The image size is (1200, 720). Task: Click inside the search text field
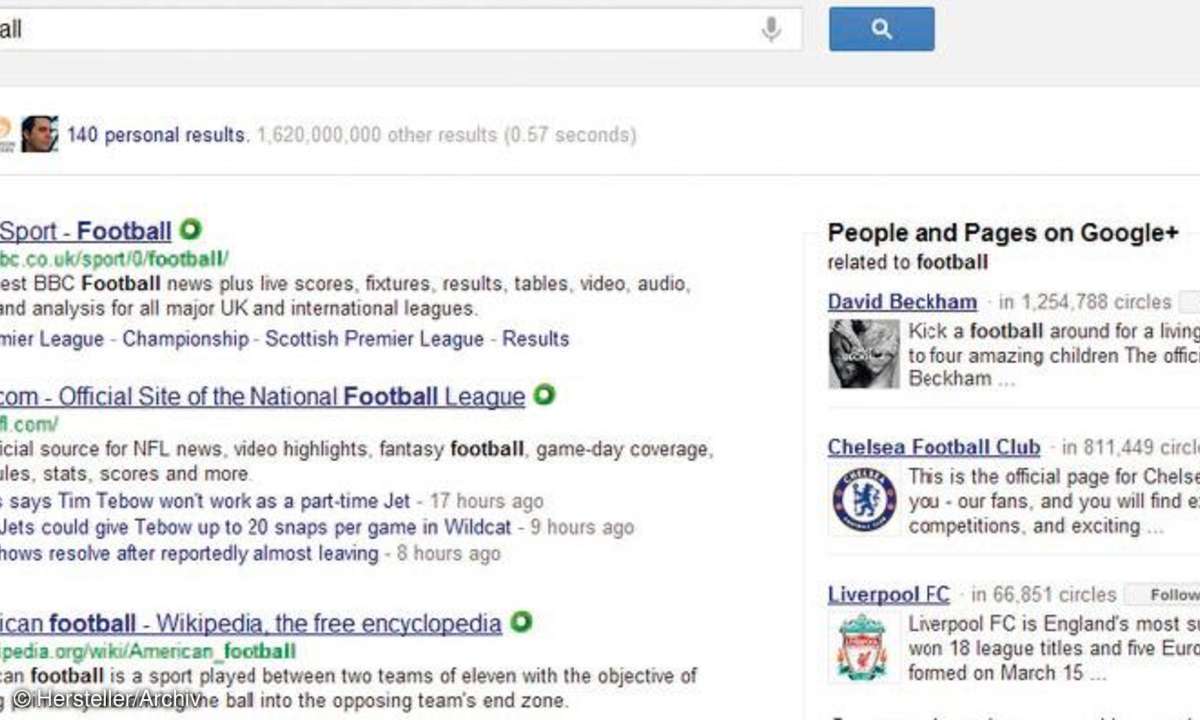tap(380, 30)
